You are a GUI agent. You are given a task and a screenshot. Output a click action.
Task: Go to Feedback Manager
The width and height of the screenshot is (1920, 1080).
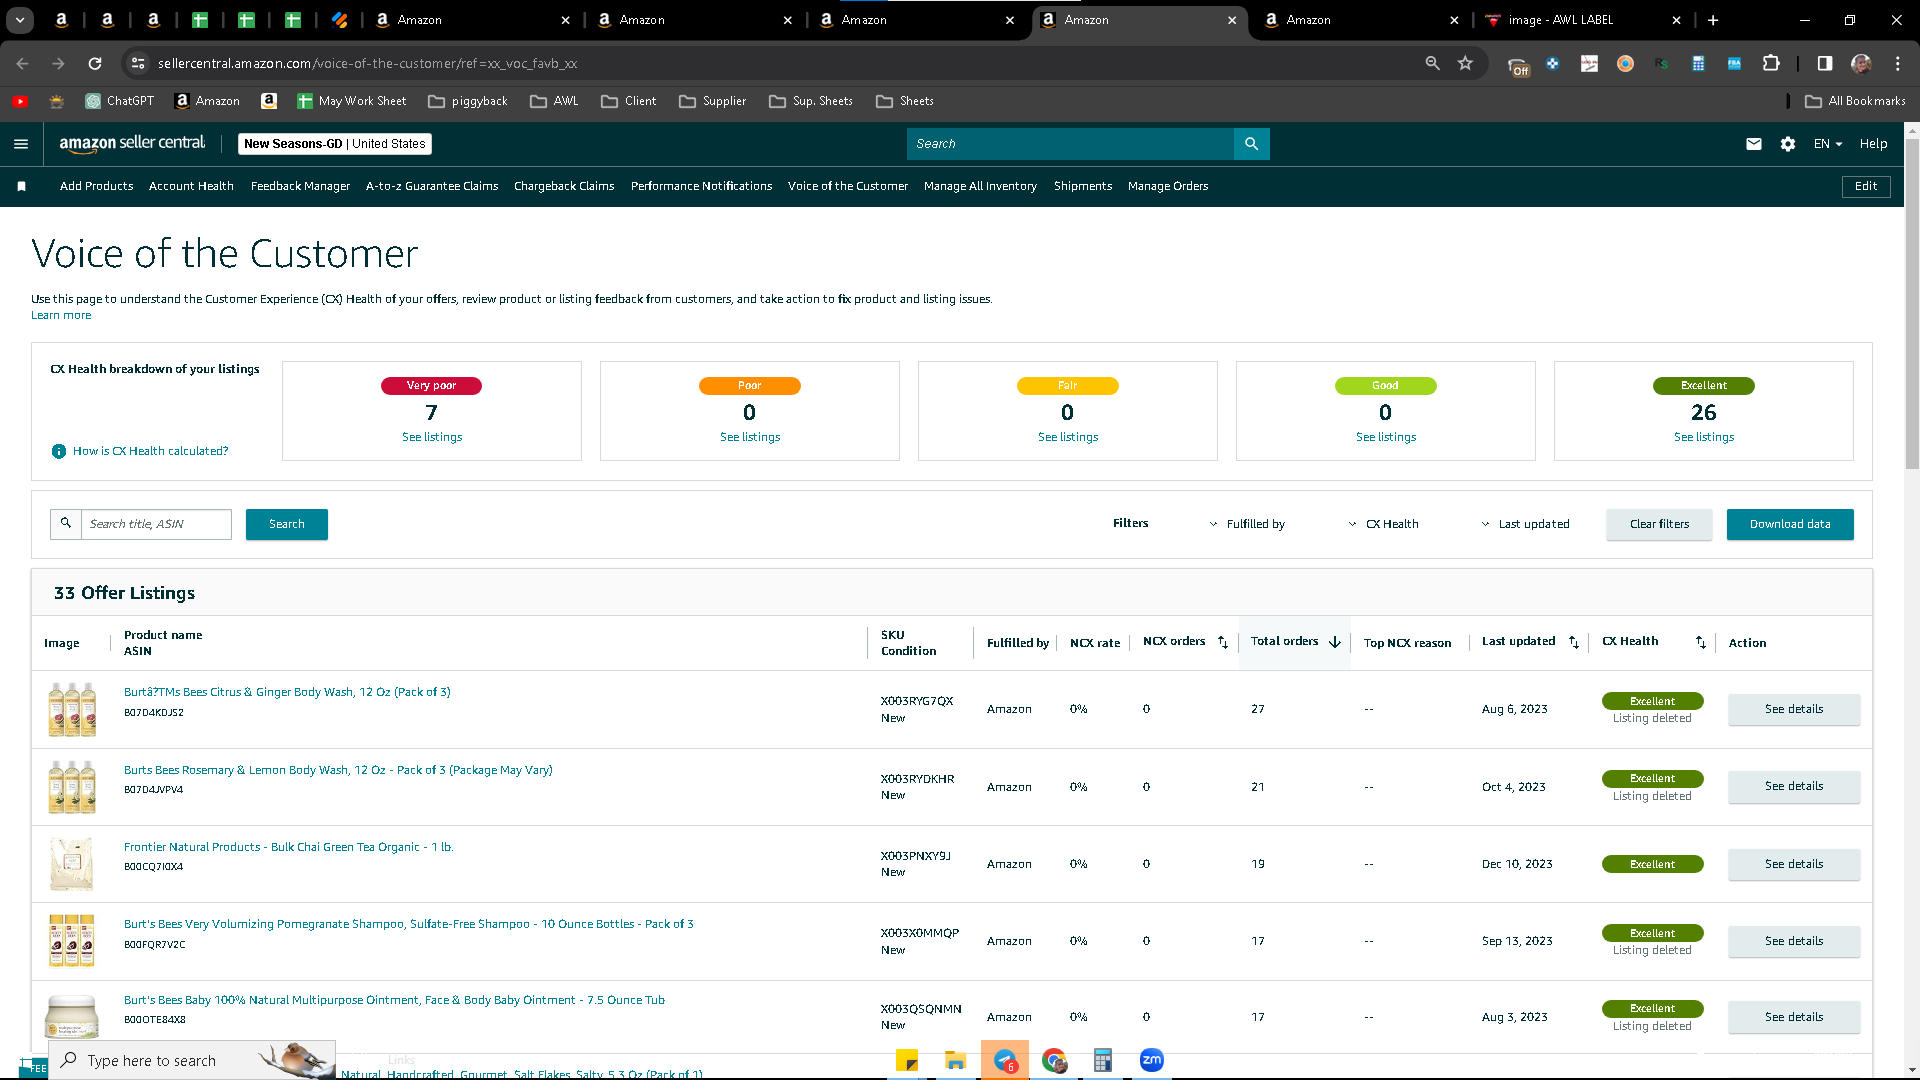pyautogui.click(x=300, y=186)
